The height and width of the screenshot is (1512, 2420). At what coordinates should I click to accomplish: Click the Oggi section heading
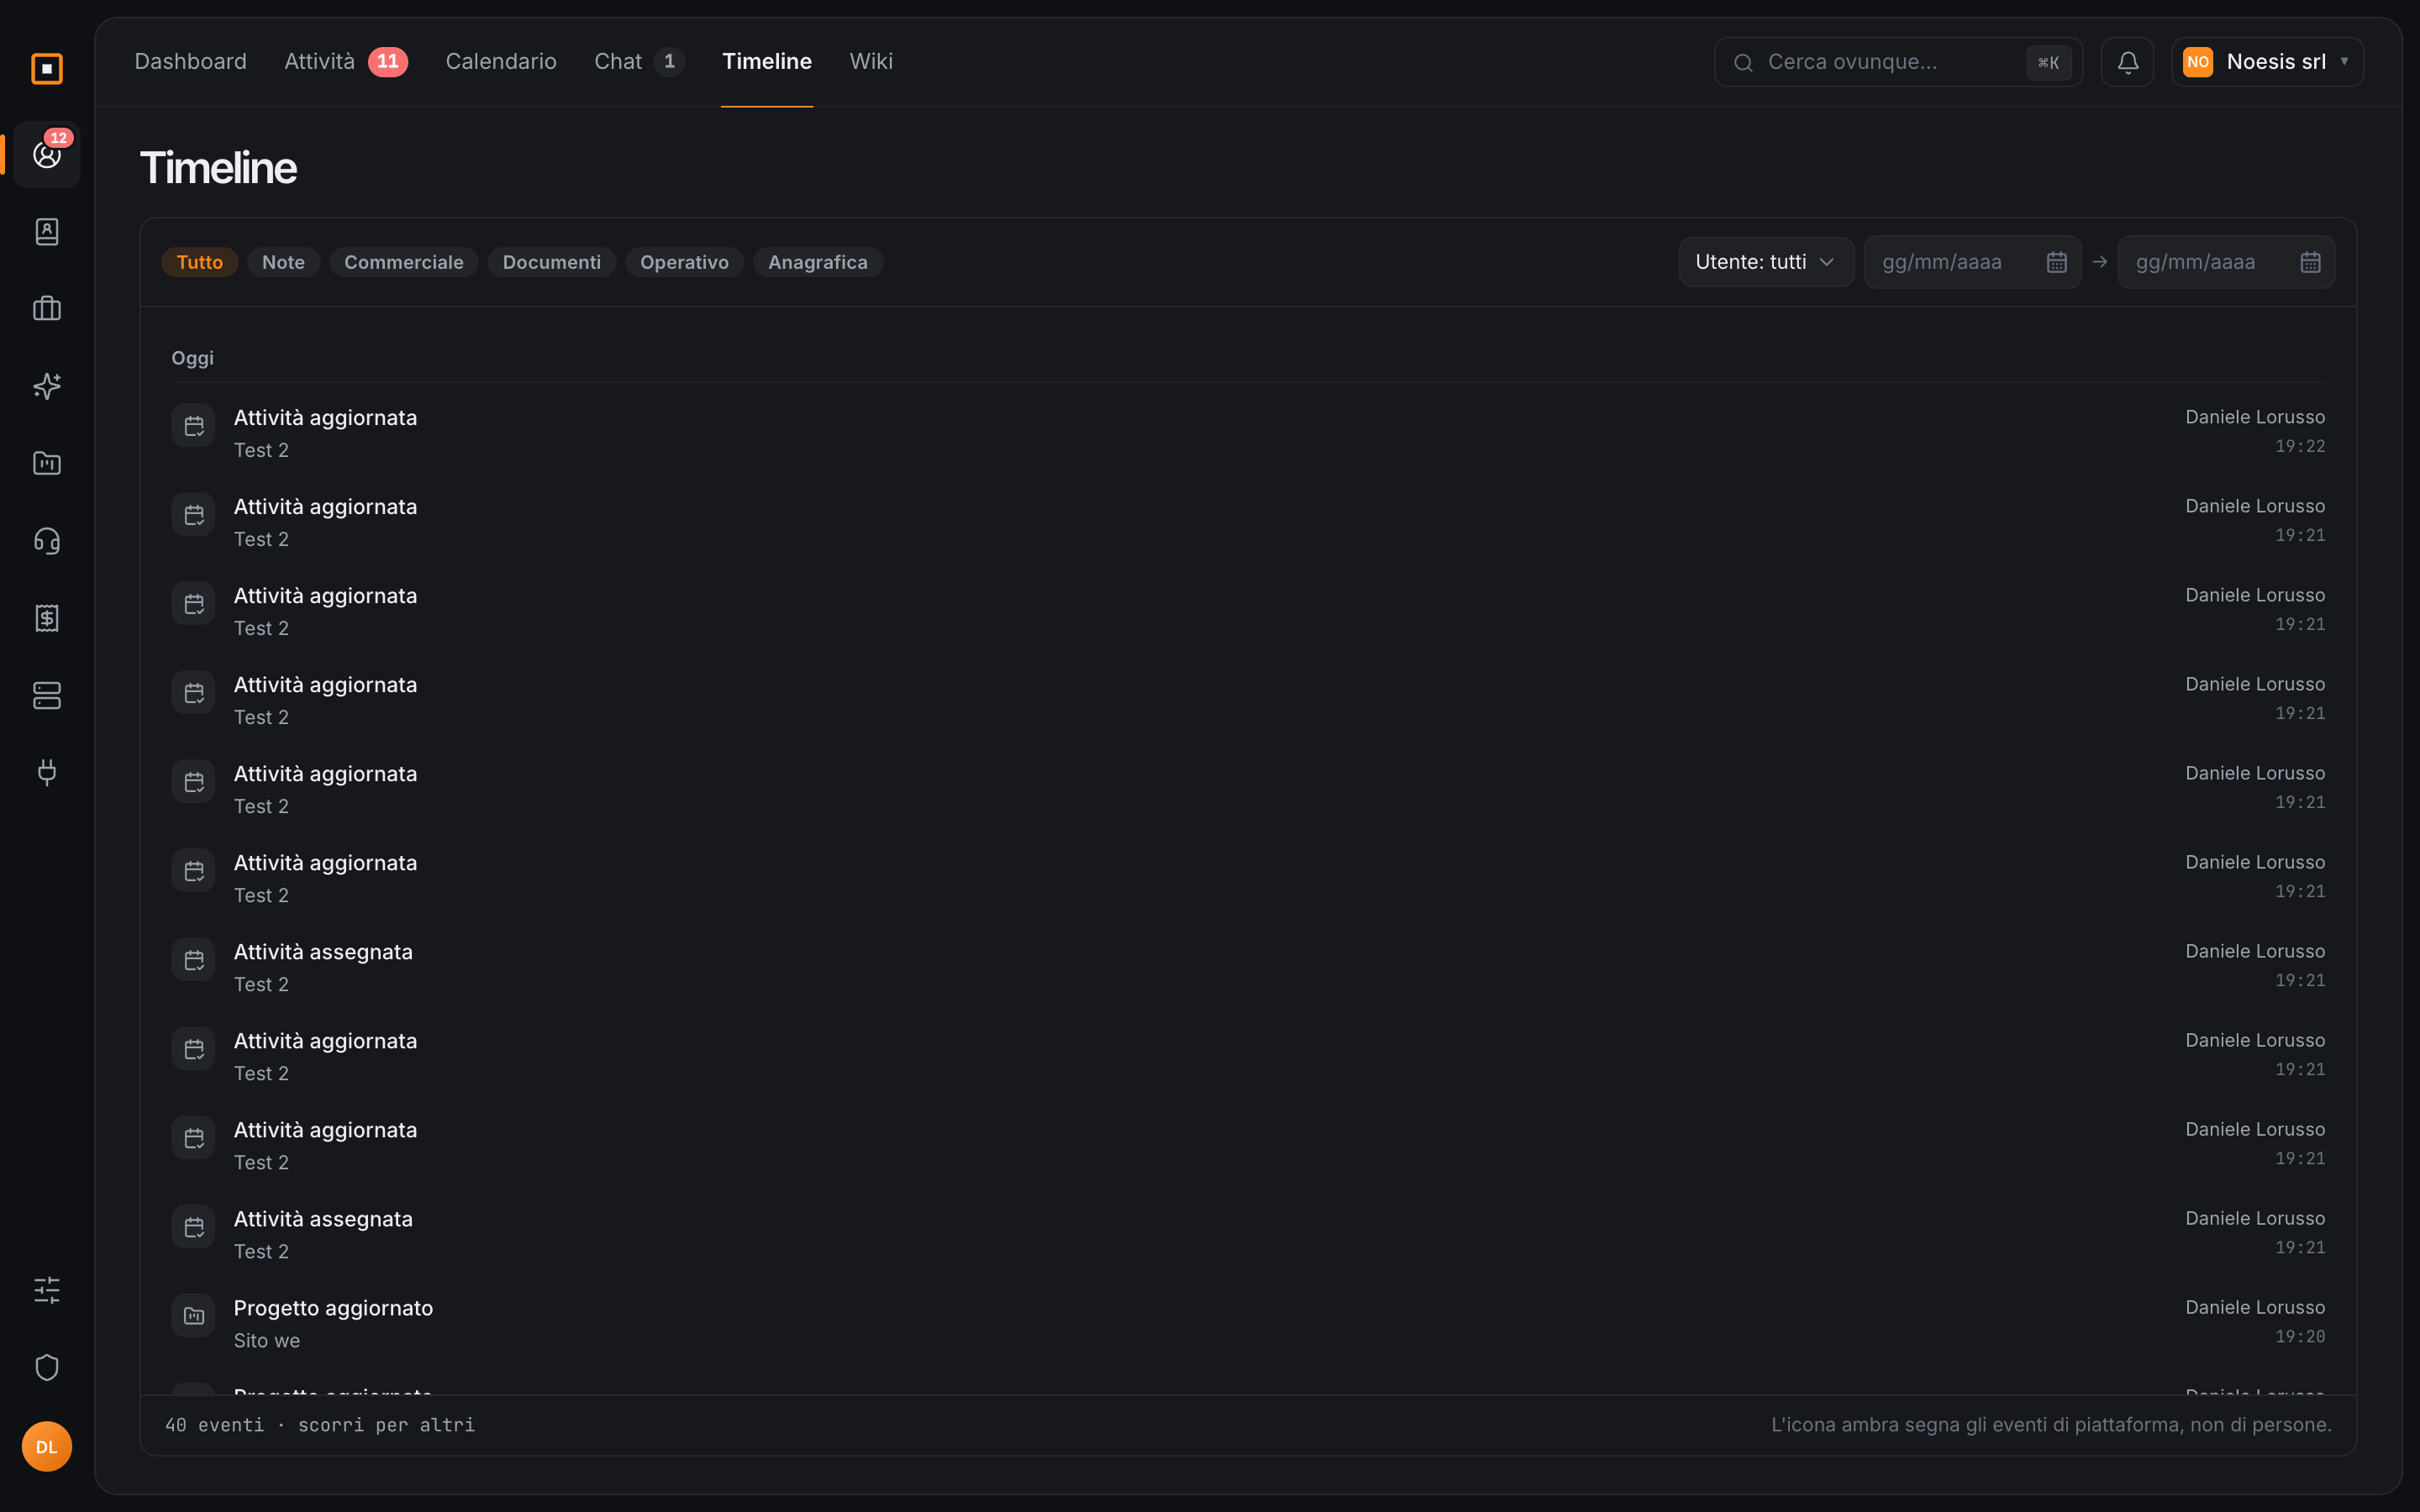192,358
